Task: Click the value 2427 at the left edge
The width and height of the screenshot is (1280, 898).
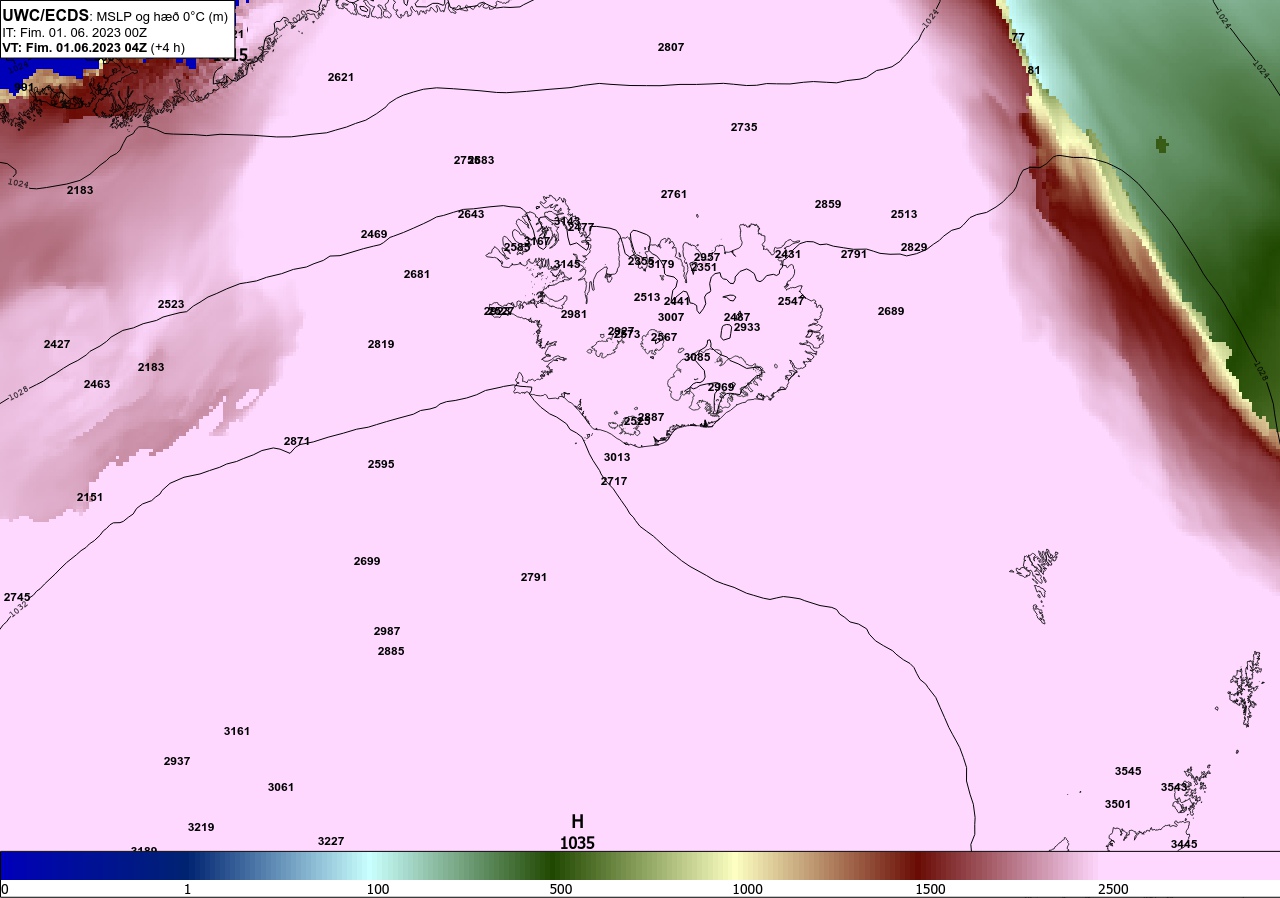Action: (57, 344)
